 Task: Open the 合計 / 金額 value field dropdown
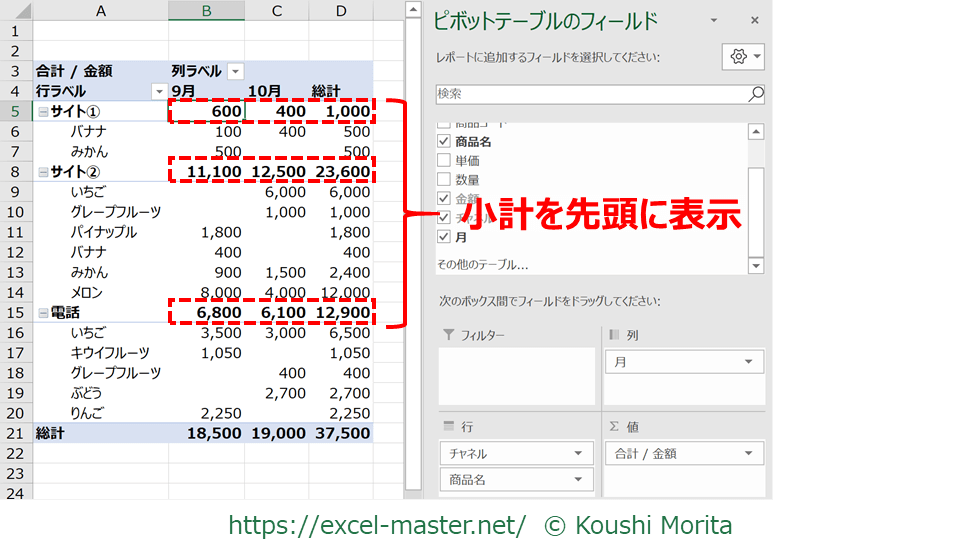click(746, 453)
